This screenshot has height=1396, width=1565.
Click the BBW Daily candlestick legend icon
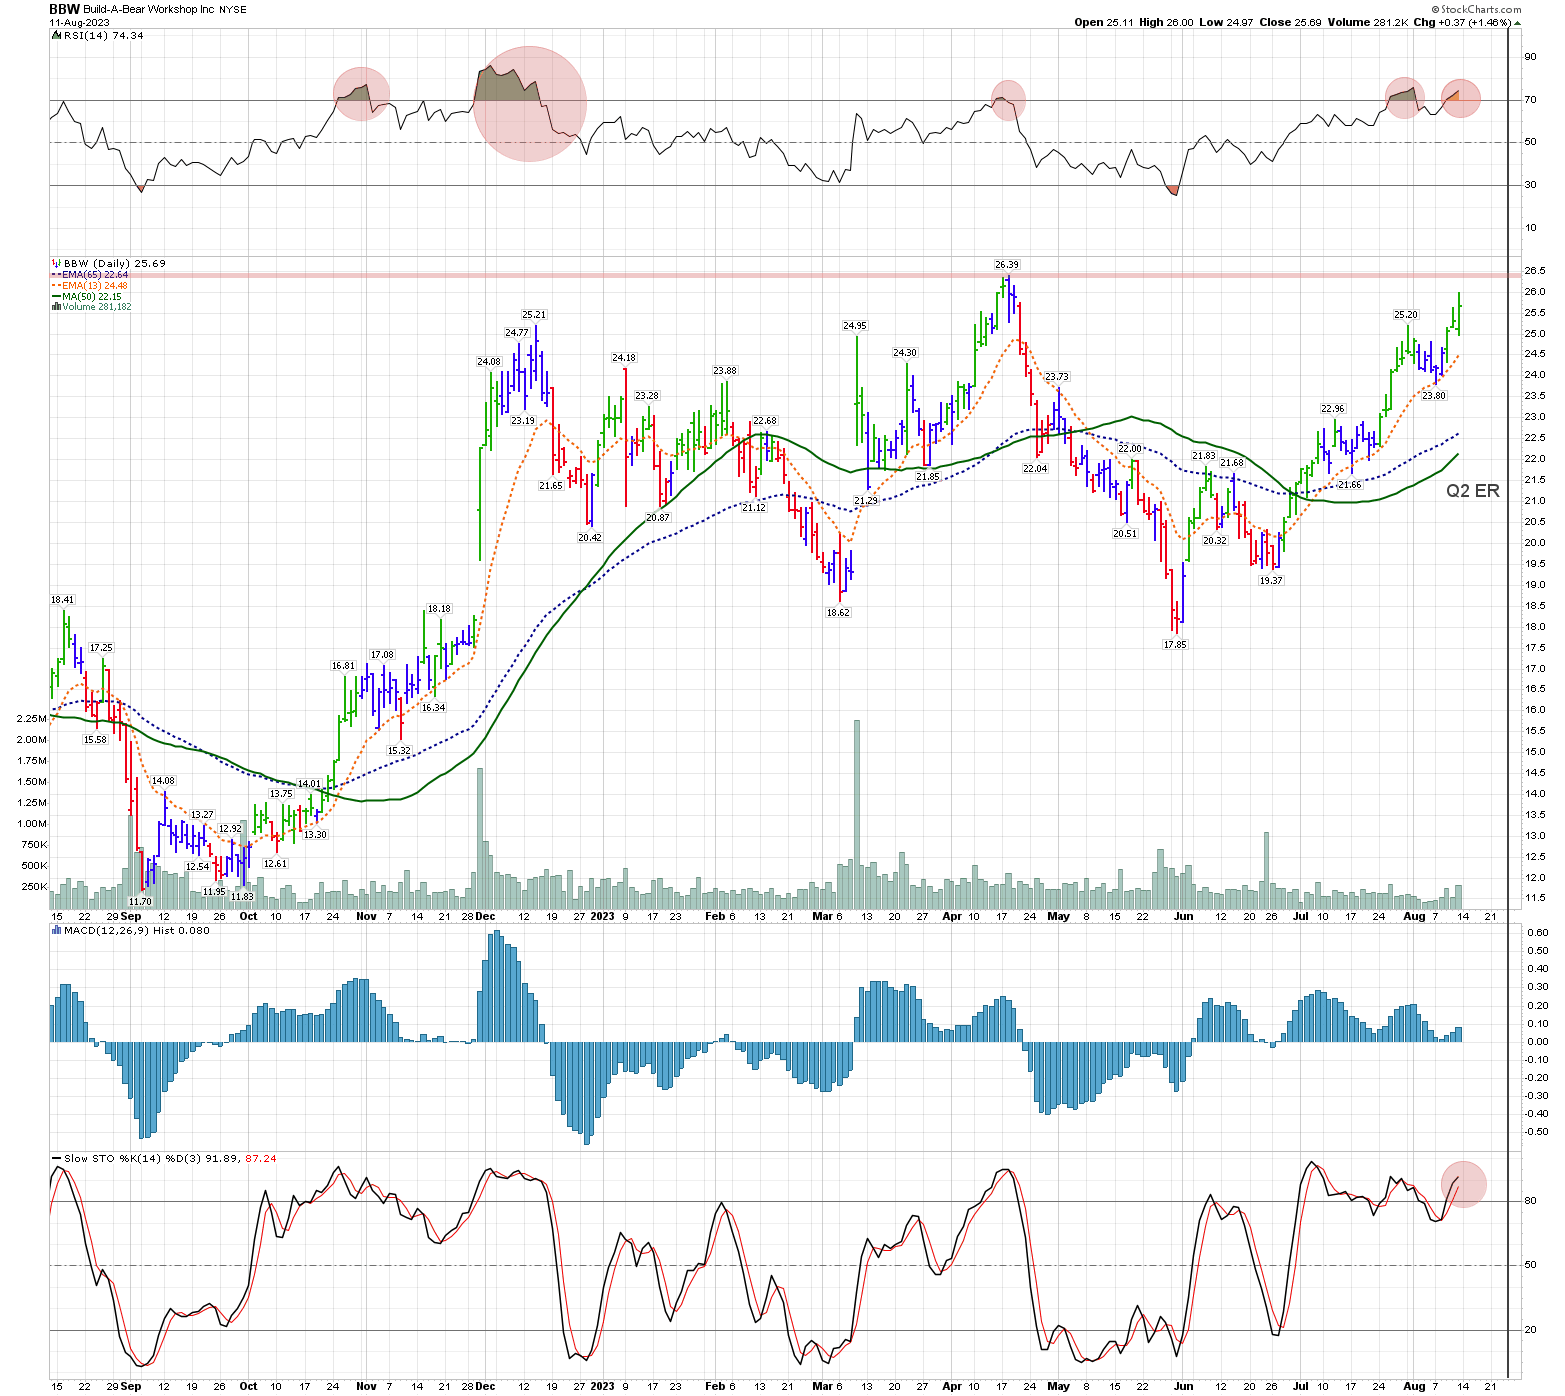coord(55,263)
